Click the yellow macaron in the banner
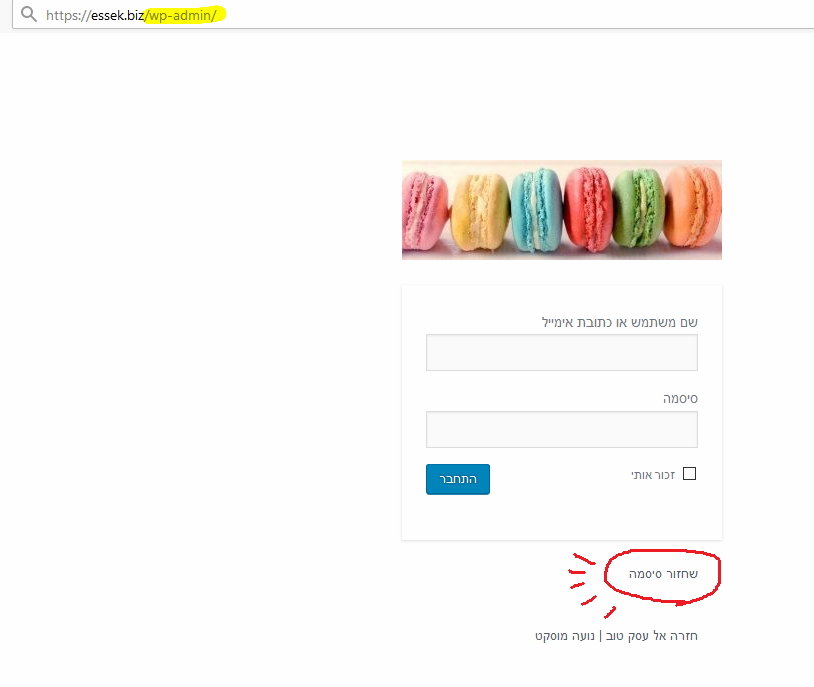Image resolution: width=814 pixels, height=687 pixels. [480, 212]
